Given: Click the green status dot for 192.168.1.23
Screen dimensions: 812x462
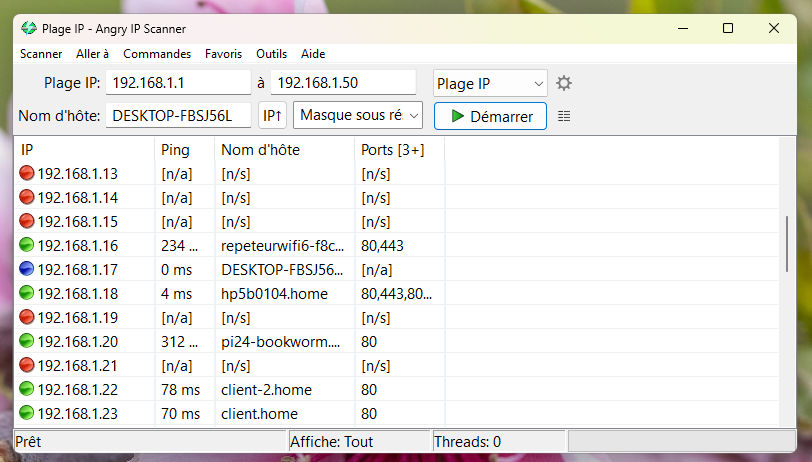Looking at the screenshot, I should pos(26,413).
